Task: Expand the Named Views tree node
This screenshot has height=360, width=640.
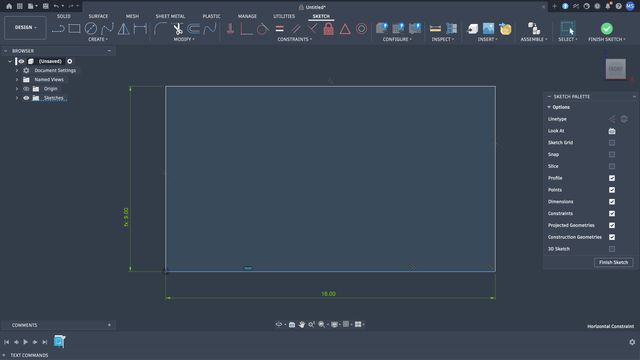Action: point(17,80)
